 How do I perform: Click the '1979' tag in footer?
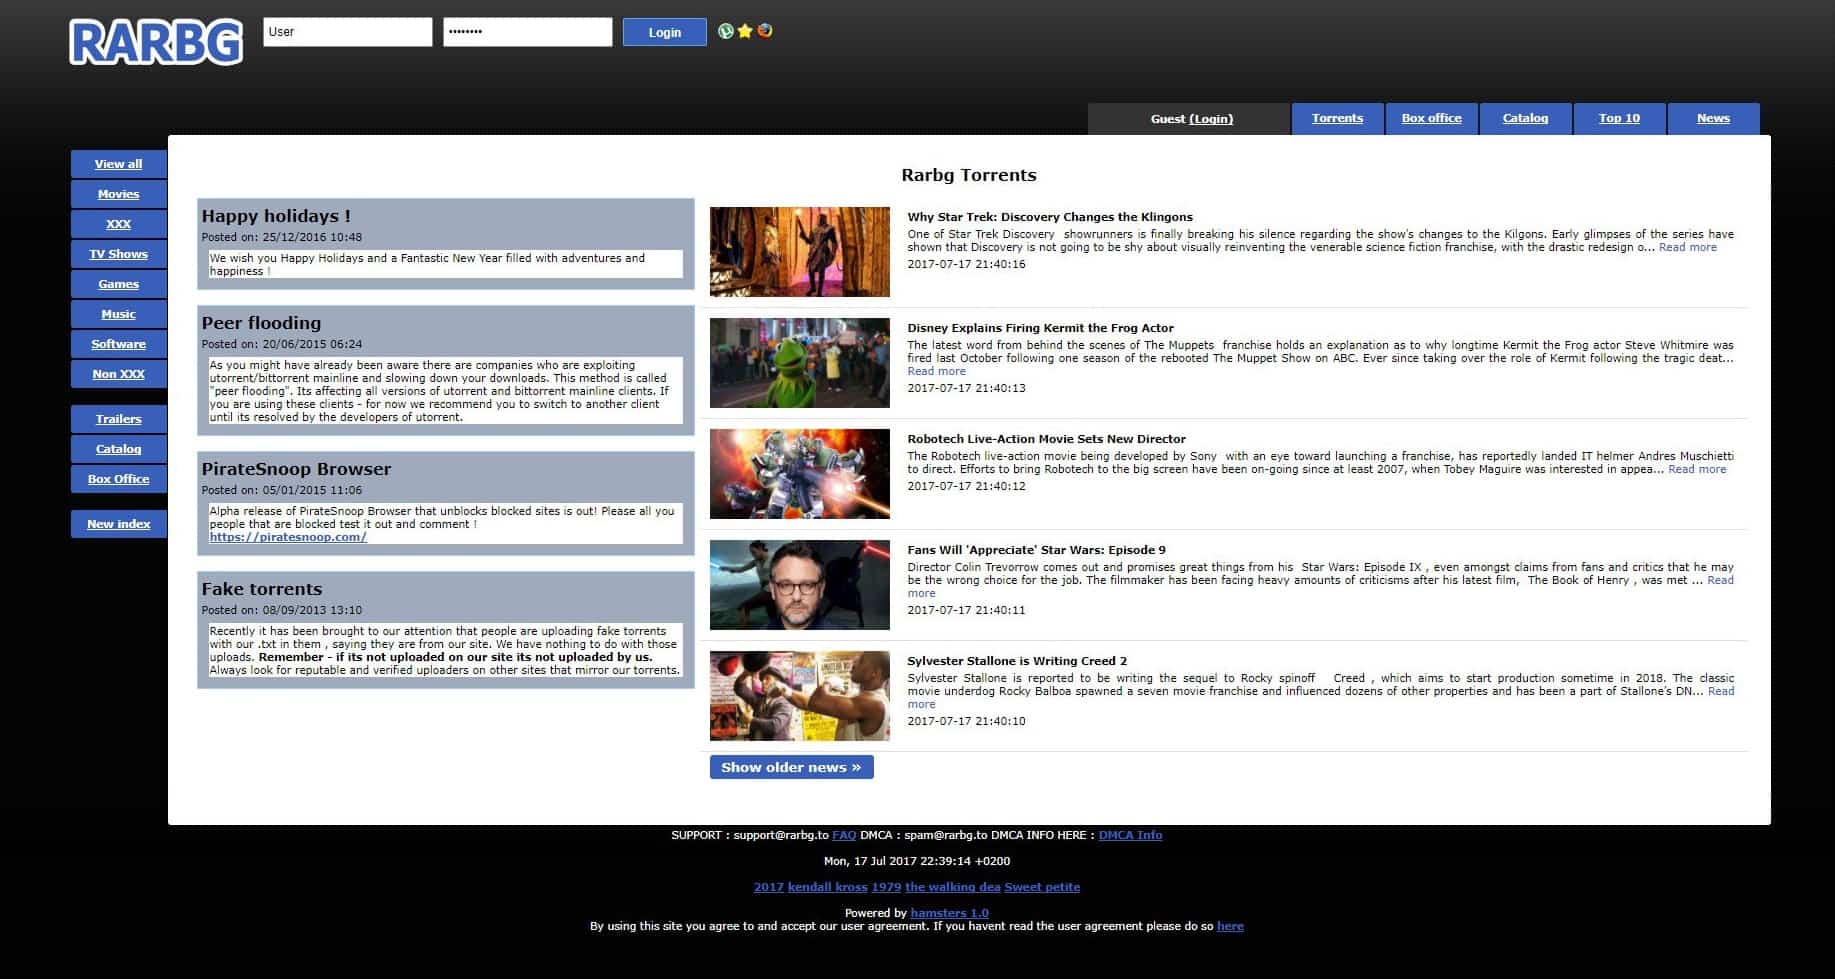point(886,887)
